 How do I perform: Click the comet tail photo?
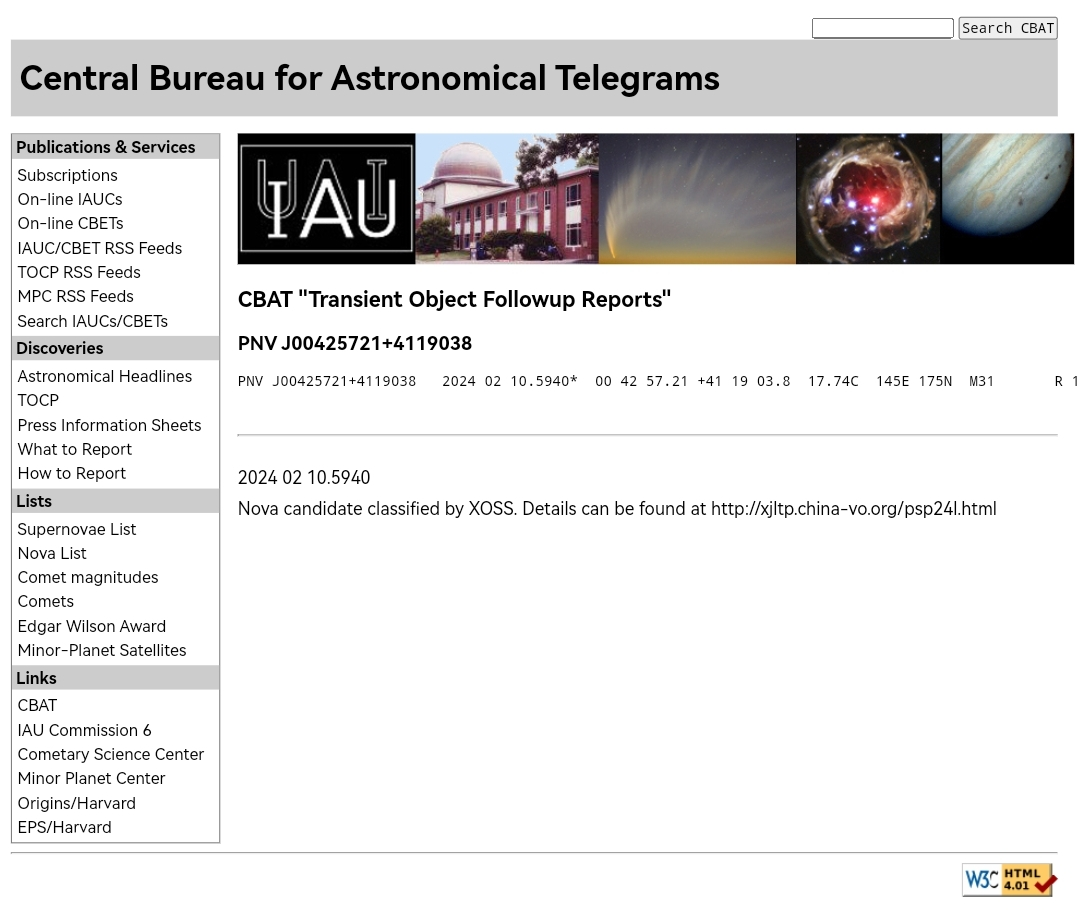[697, 199]
